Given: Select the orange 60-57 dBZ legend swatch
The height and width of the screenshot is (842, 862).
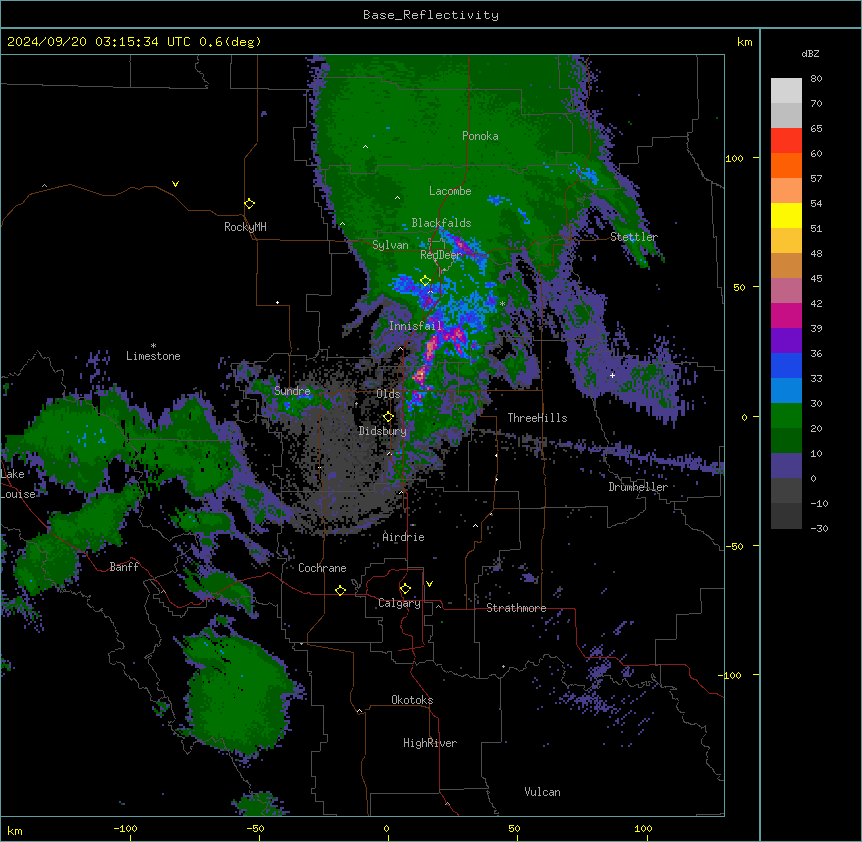Looking at the screenshot, I should pos(786,165).
